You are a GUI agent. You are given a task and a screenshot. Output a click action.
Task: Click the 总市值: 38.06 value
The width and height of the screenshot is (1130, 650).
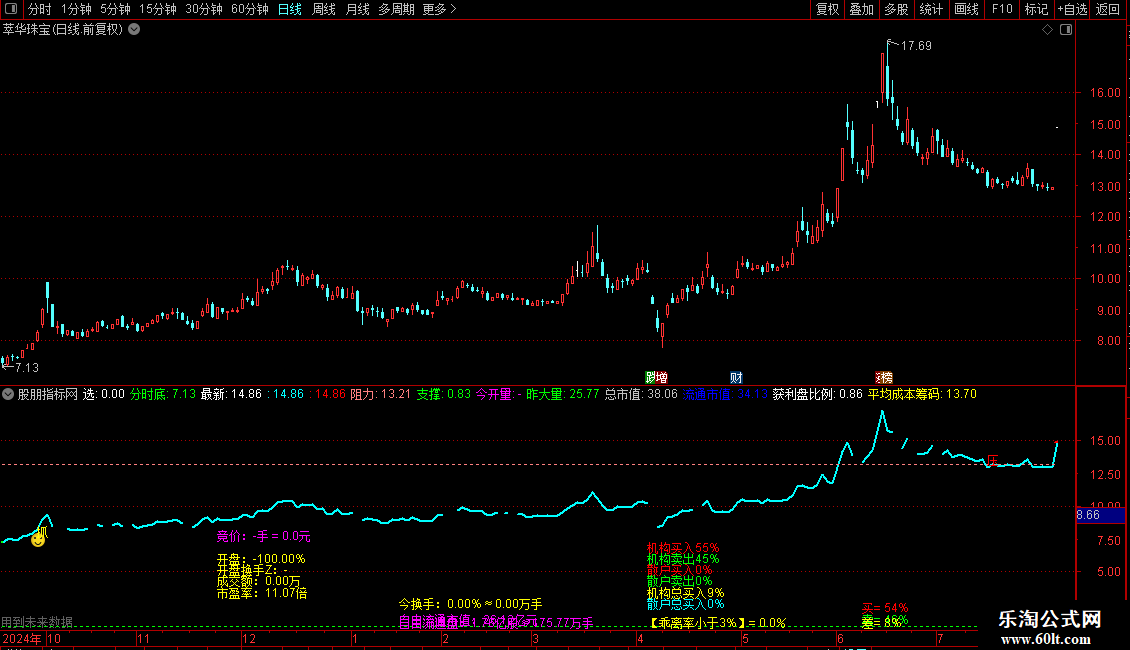point(641,394)
